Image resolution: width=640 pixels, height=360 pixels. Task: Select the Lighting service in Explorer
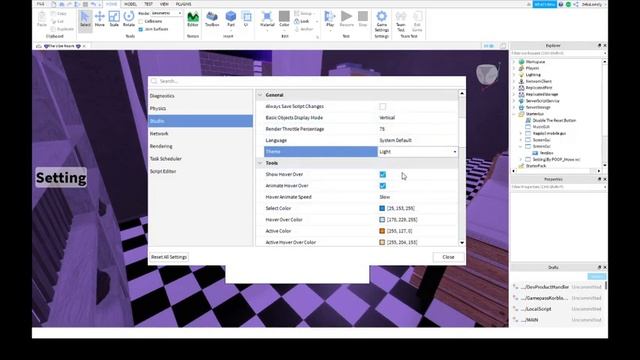[x=533, y=75]
